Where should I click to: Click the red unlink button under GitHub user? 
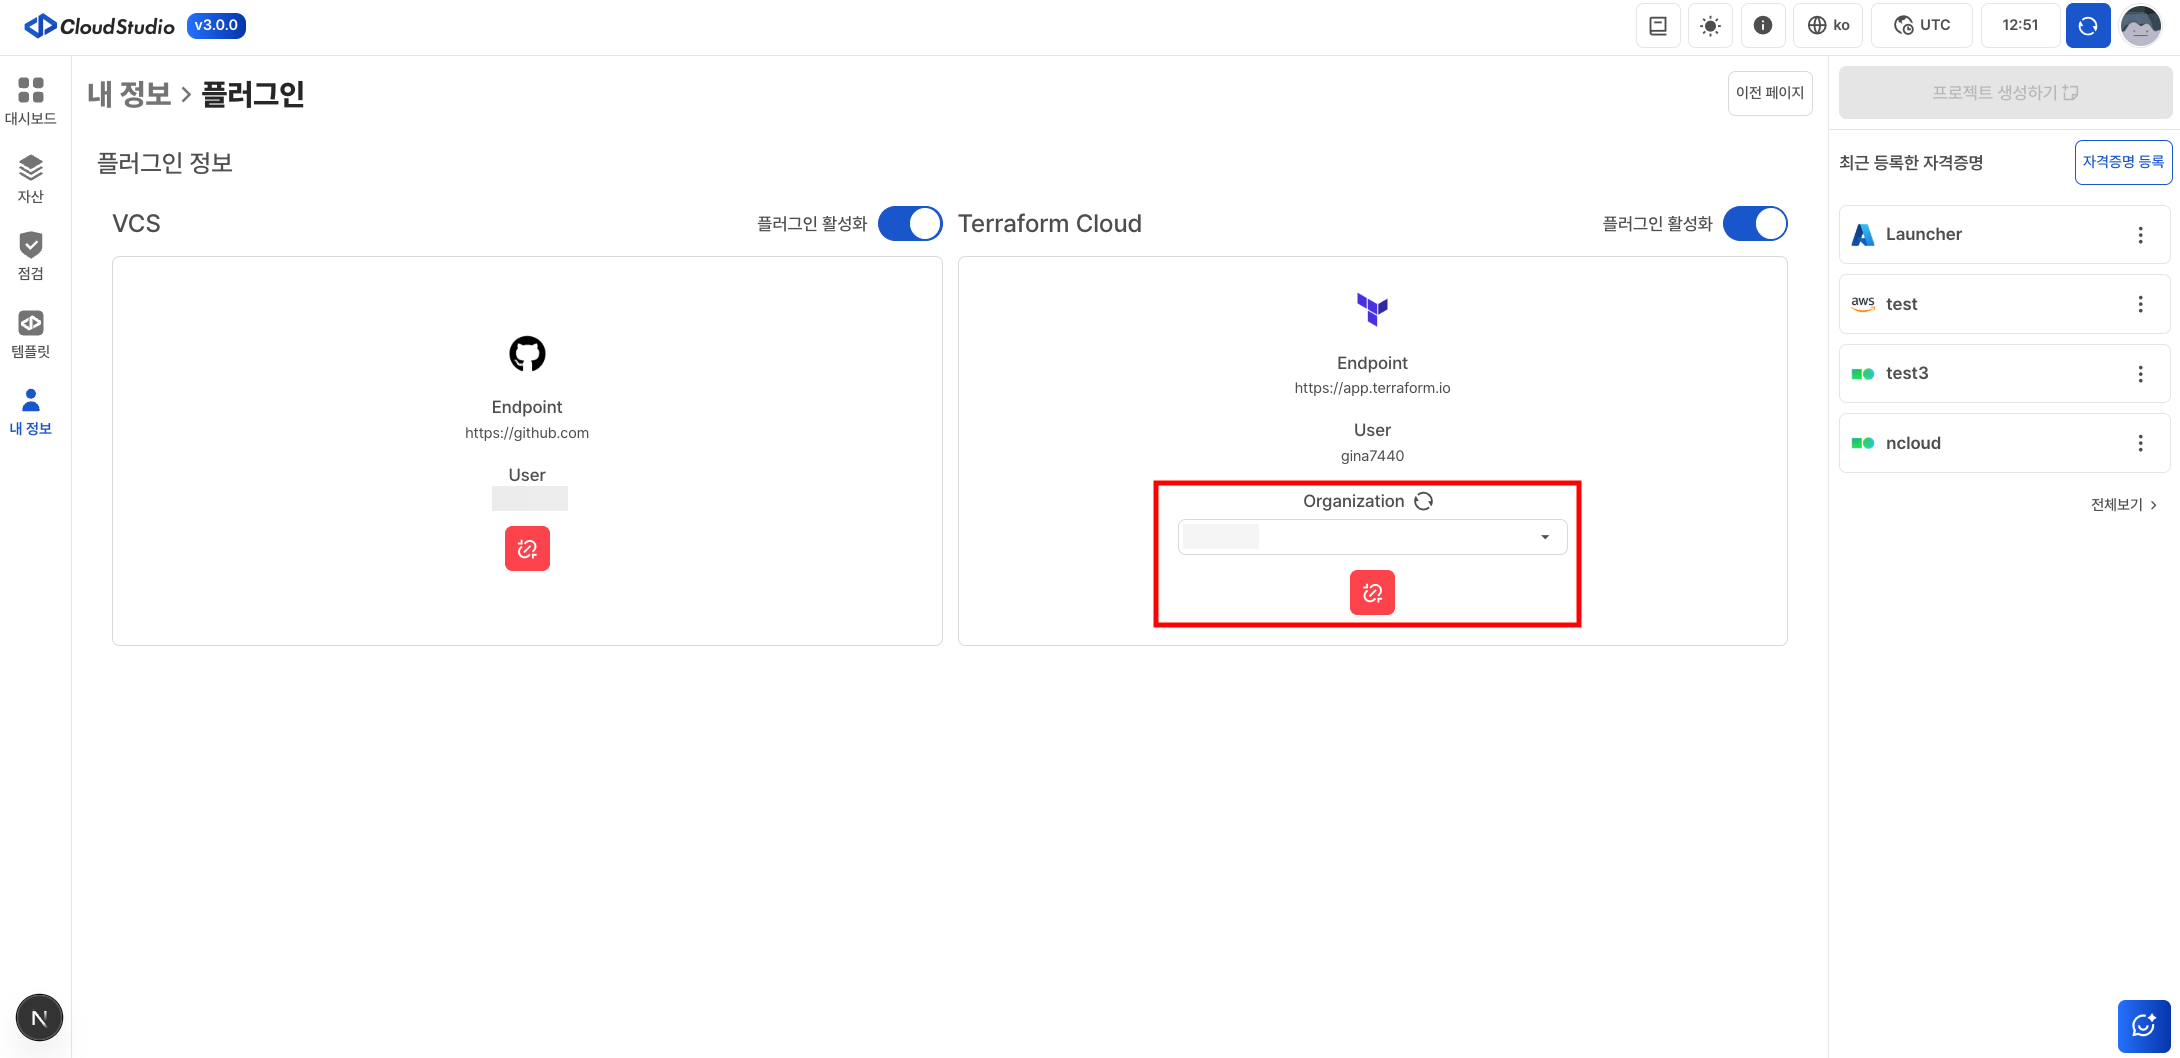[527, 549]
